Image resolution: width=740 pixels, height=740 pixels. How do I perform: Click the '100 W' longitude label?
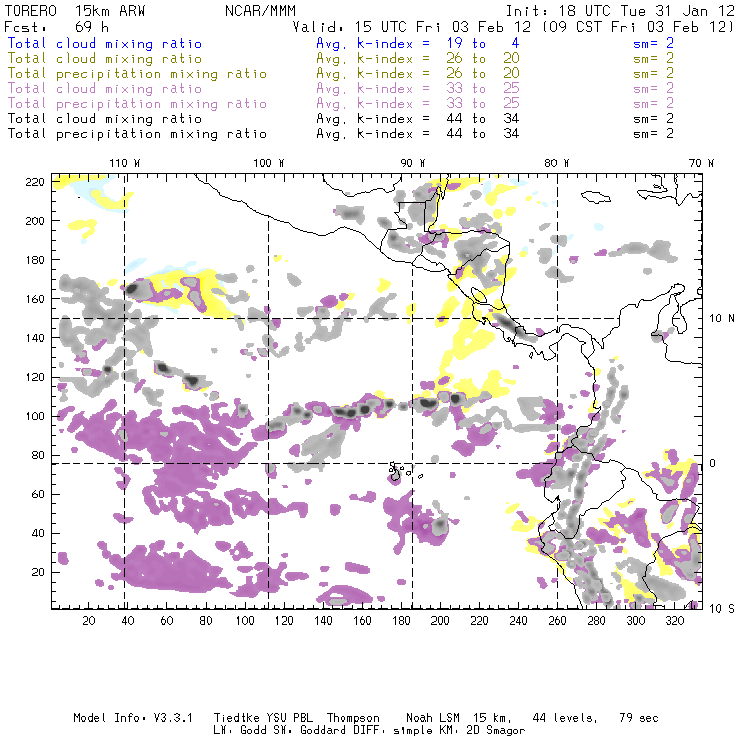[x=269, y=163]
